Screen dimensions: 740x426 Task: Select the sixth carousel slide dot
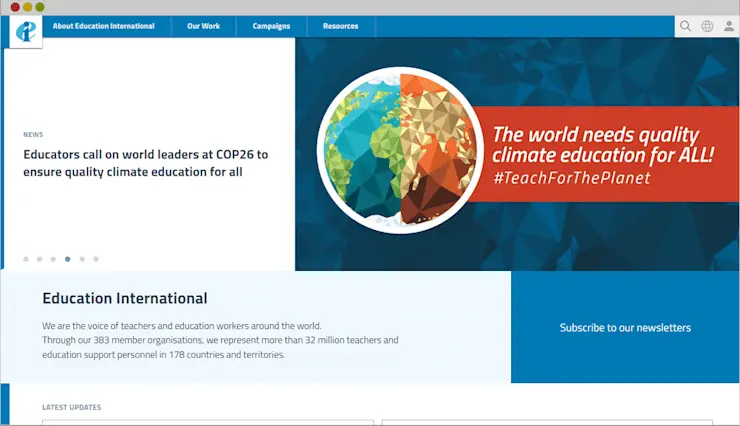coord(96,259)
